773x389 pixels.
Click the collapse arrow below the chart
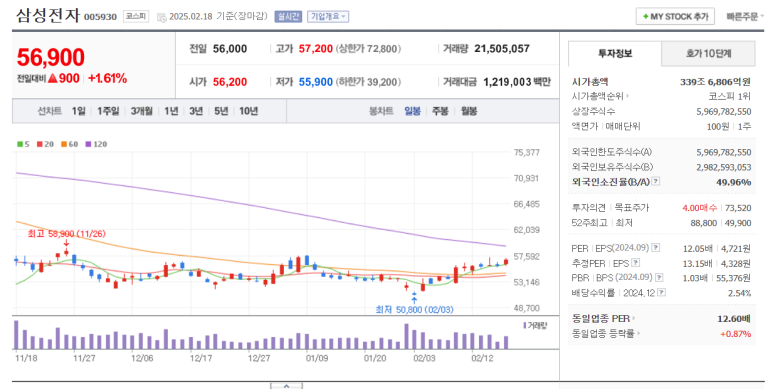[286, 386]
